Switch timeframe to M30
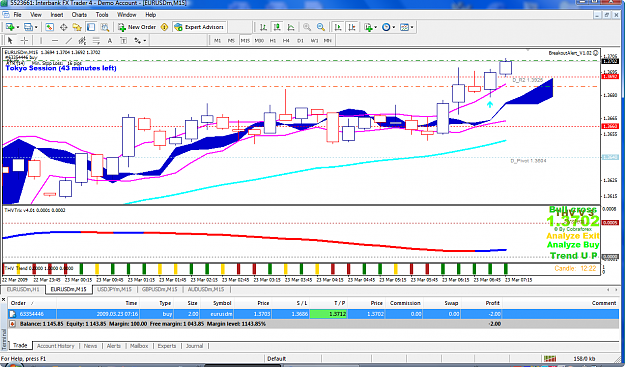This screenshot has width=625, height=367. coord(259,41)
